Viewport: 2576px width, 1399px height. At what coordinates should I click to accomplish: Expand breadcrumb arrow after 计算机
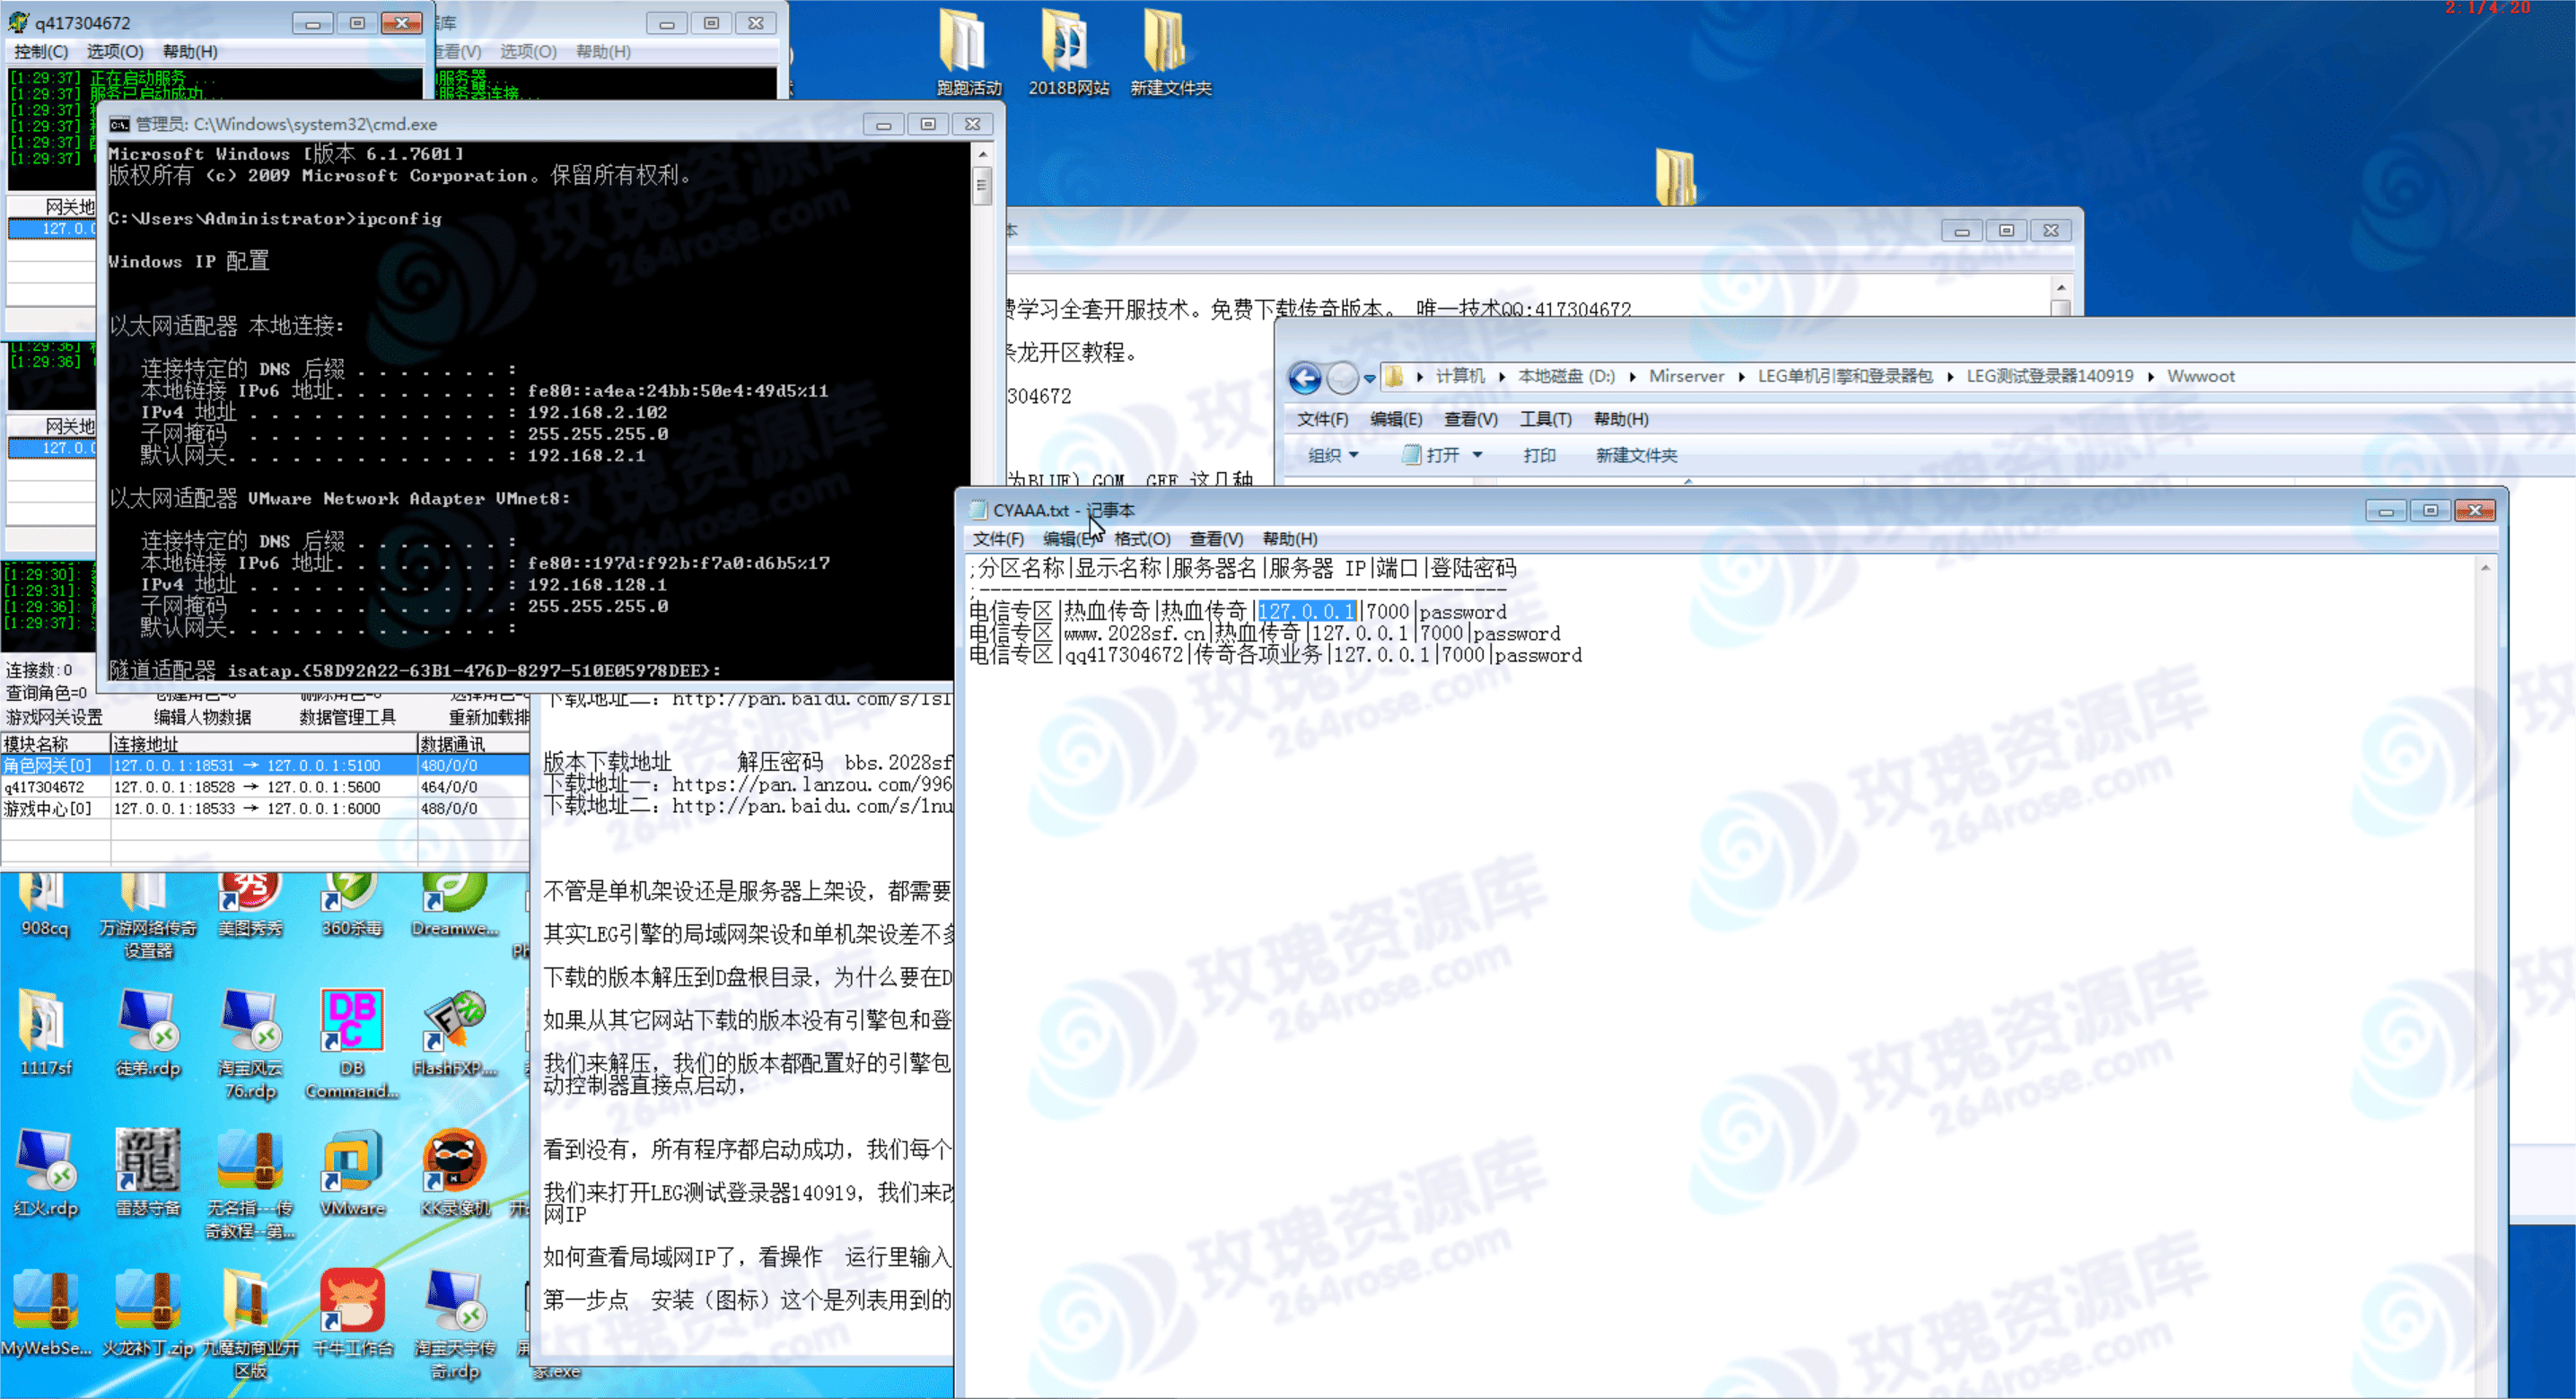pos(1501,377)
